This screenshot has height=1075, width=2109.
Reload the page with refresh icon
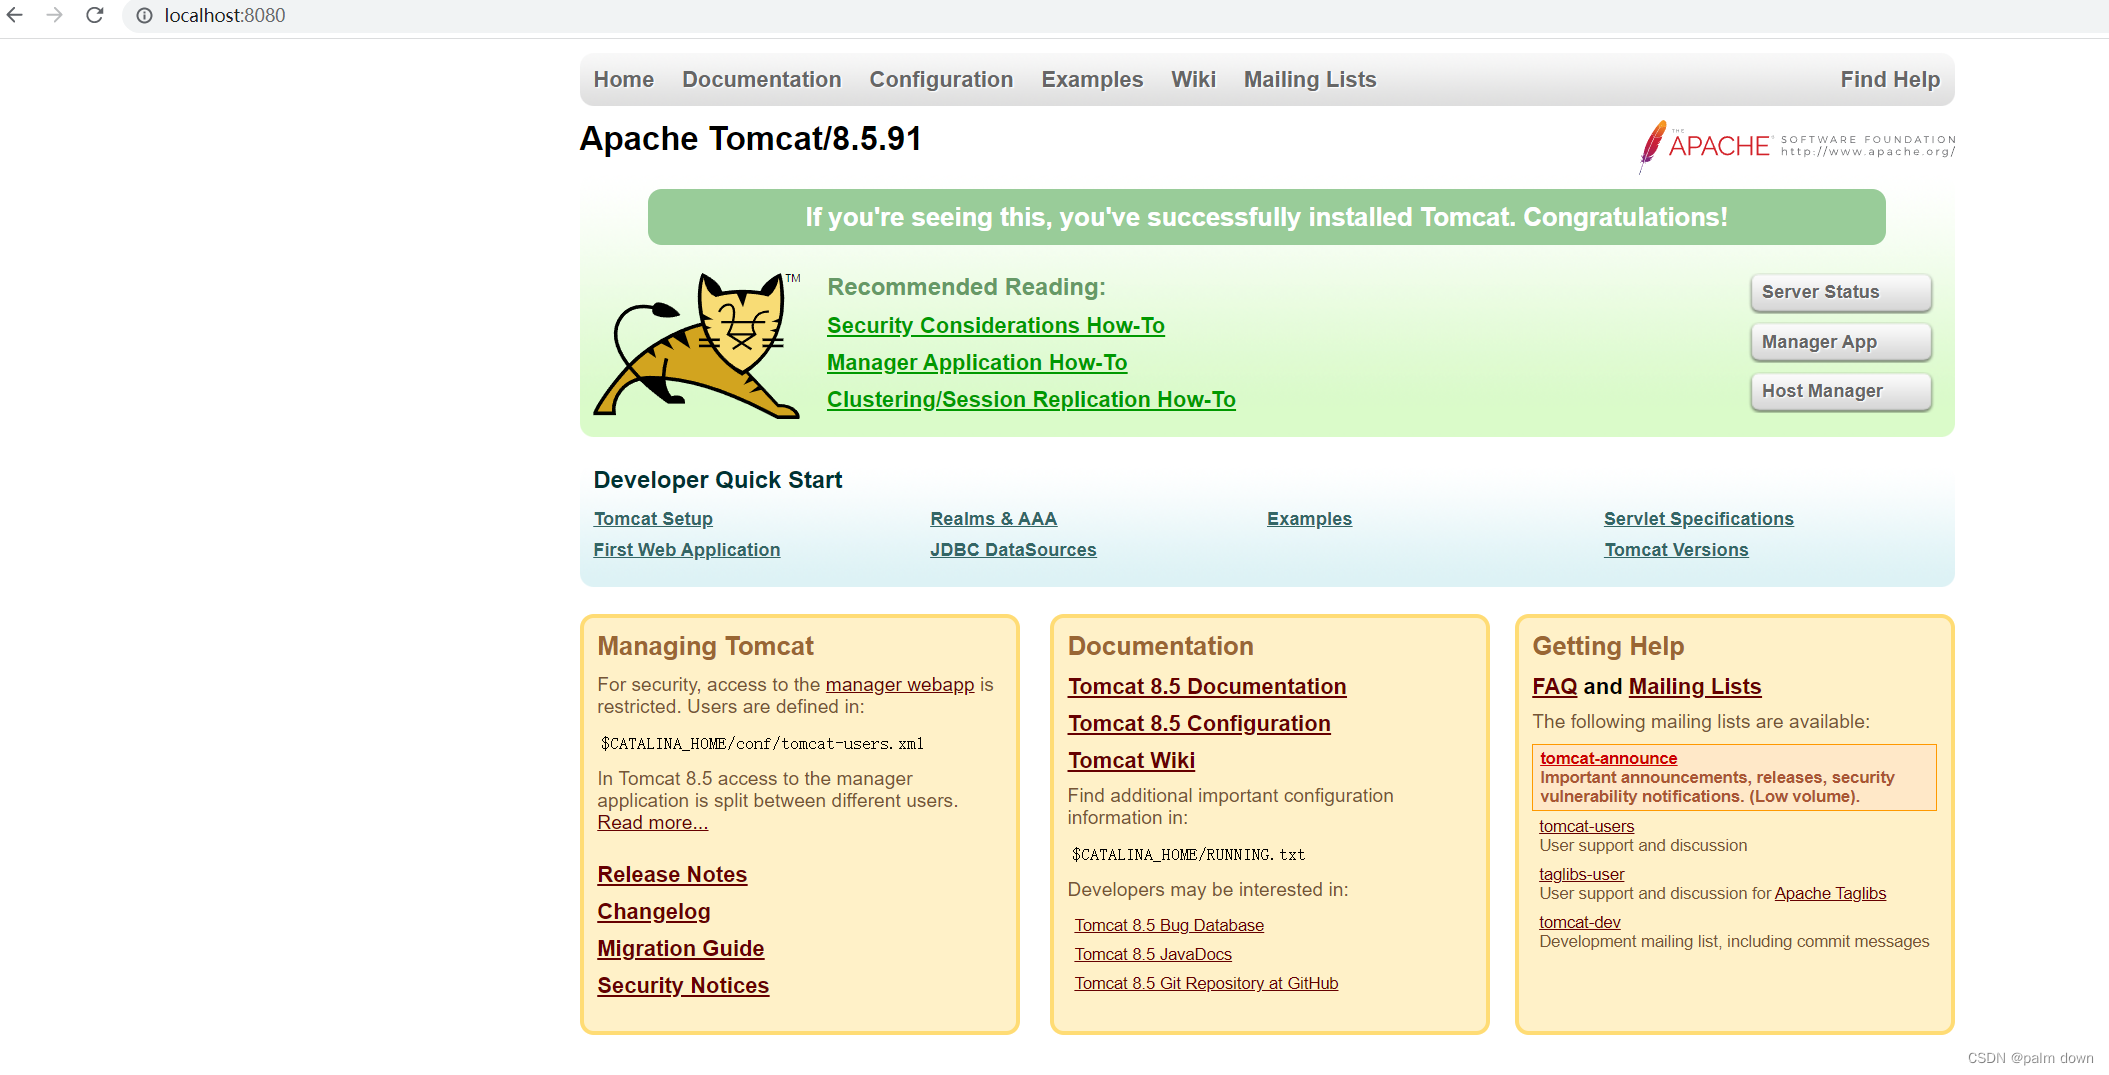pos(95,15)
